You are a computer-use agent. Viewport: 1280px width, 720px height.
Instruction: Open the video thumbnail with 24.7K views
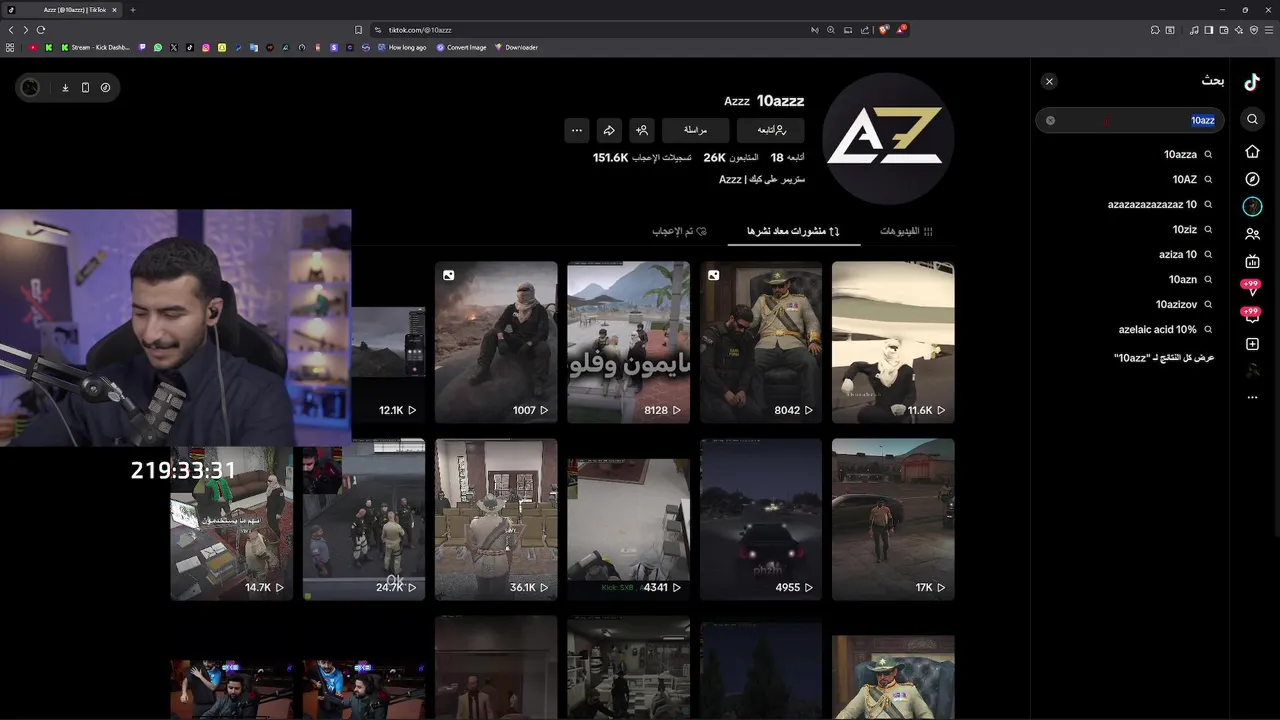(364, 521)
